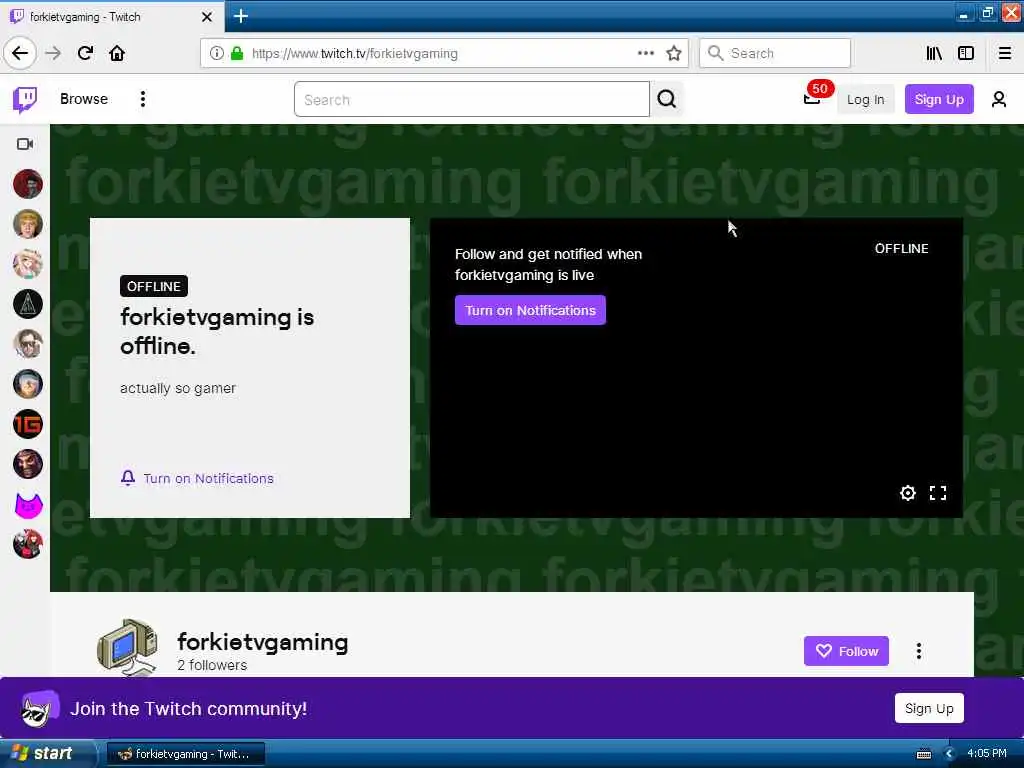This screenshot has width=1024, height=768.
Task: Open the red-haired character avatar sidebar channel
Action: (x=28, y=545)
